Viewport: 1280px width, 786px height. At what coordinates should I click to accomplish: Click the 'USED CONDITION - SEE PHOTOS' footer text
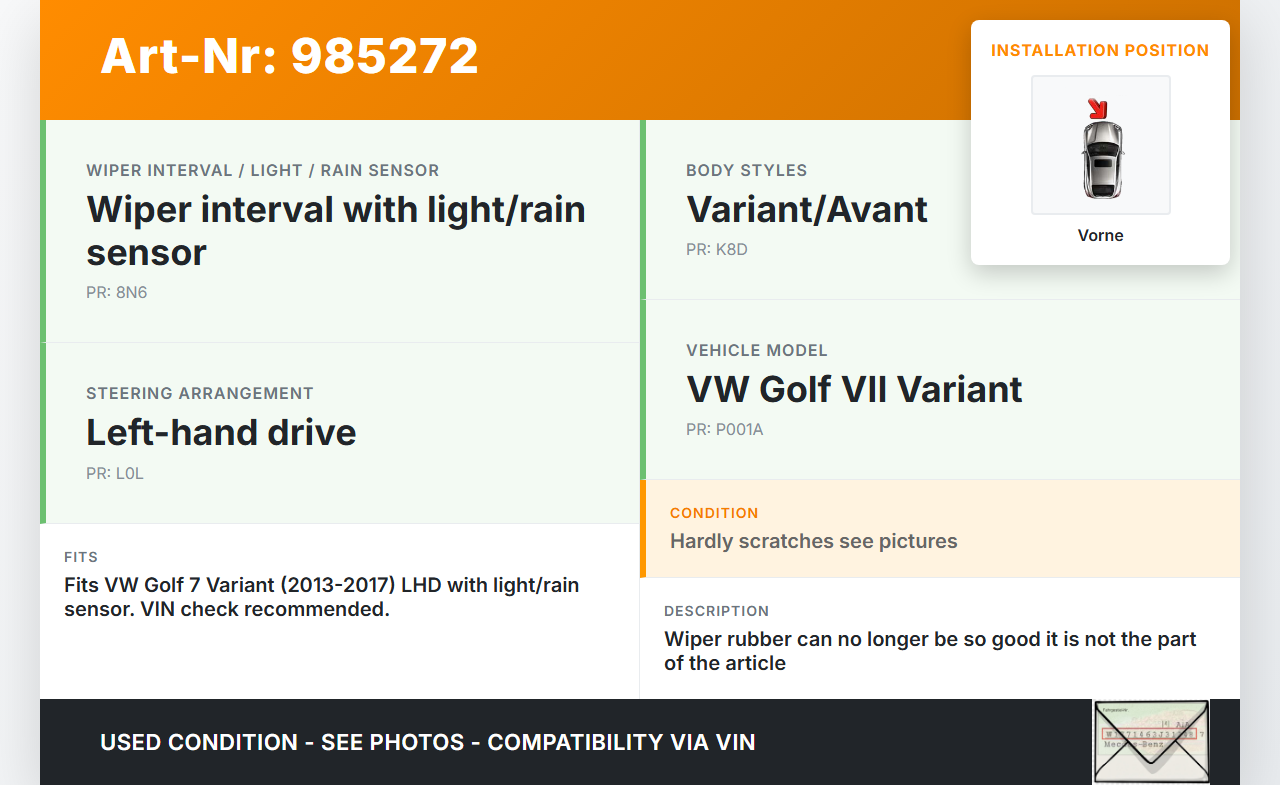coord(428,743)
